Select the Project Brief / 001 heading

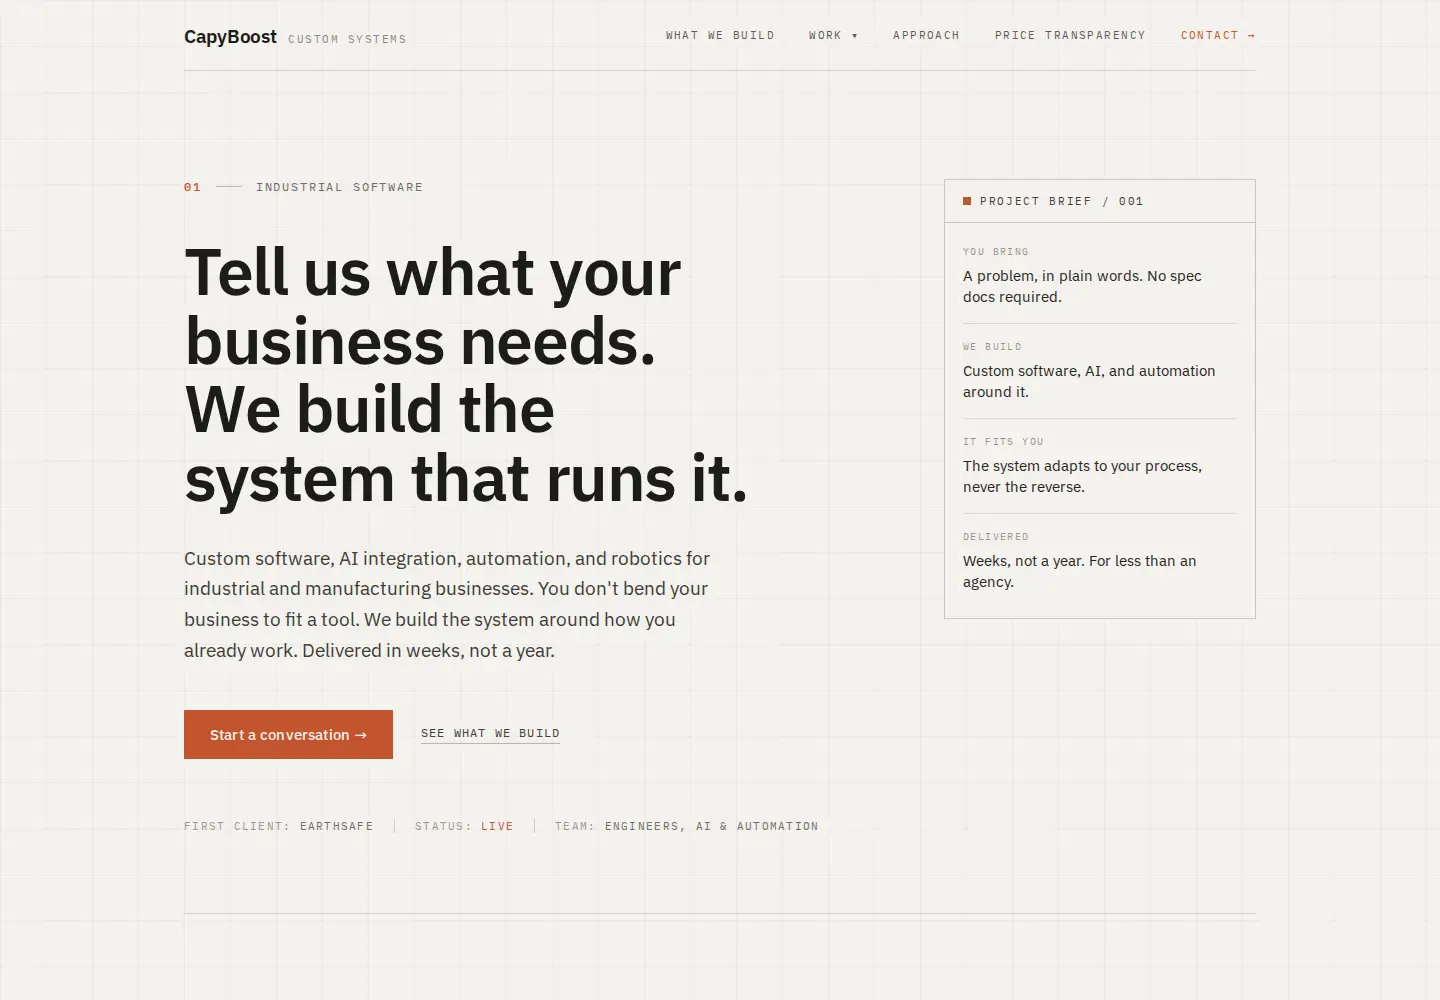click(1061, 201)
